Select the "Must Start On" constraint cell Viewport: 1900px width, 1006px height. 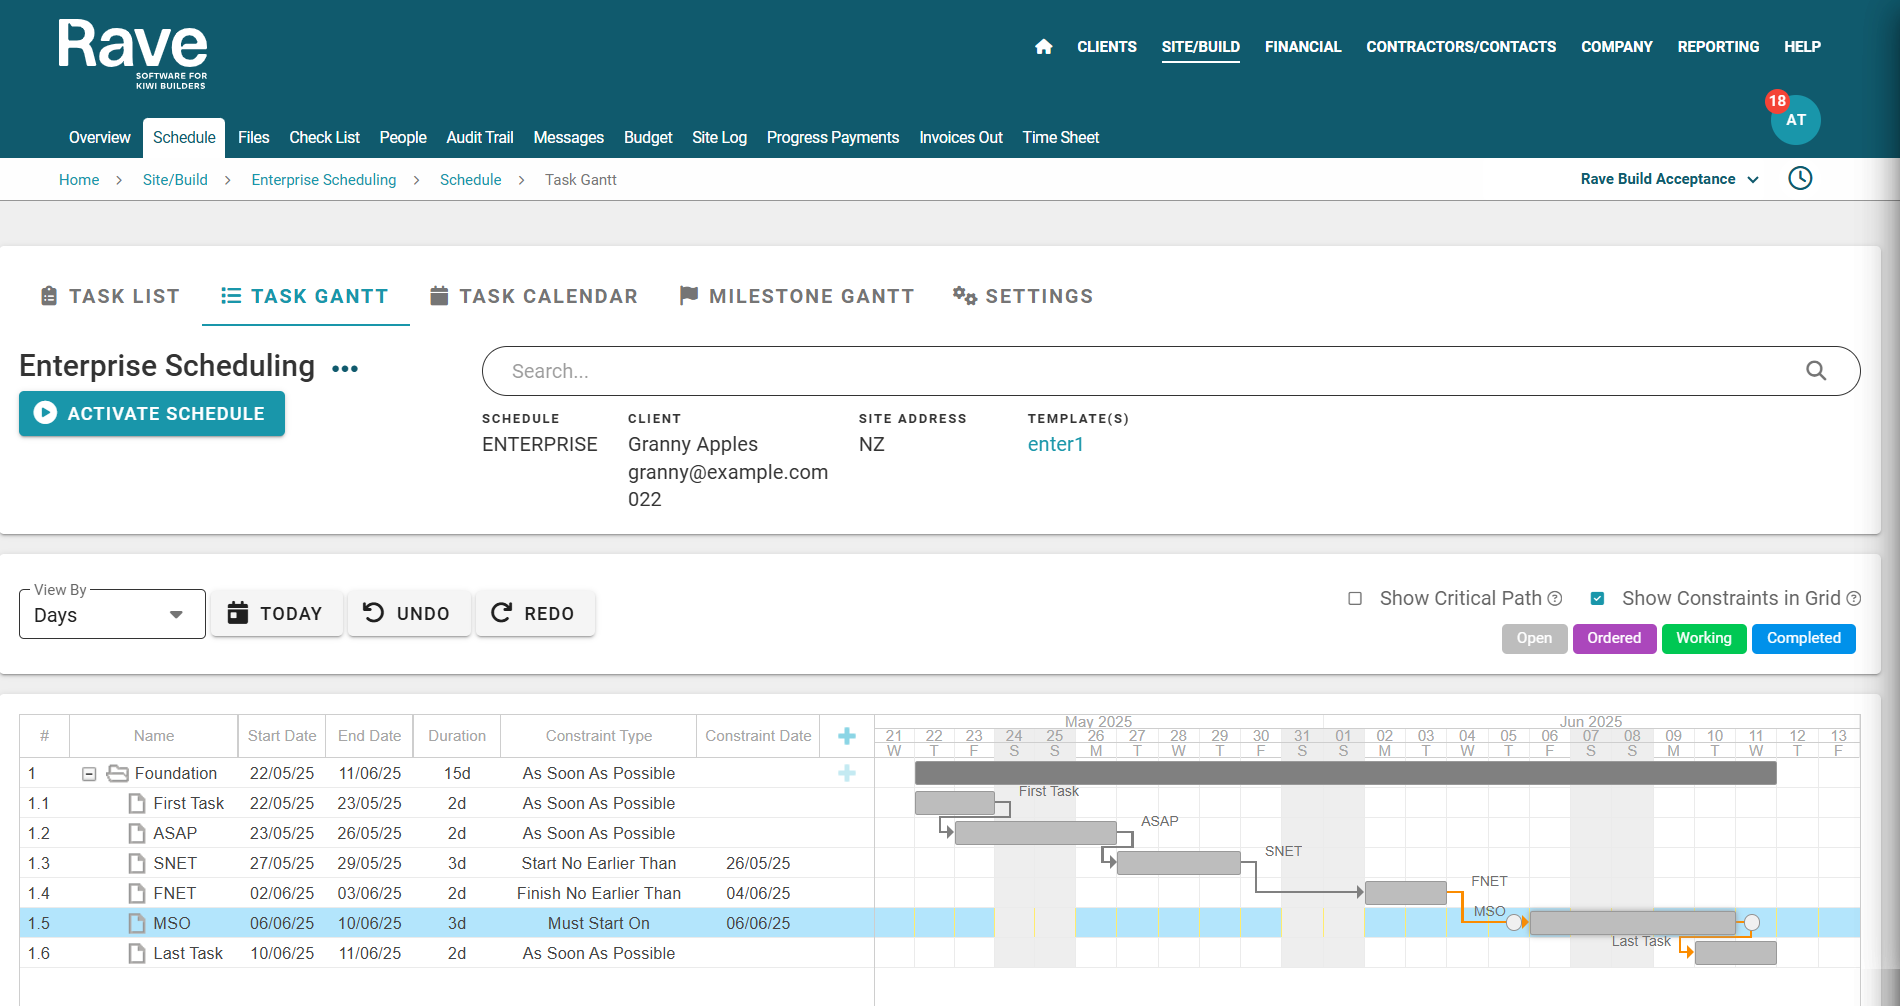(x=598, y=923)
